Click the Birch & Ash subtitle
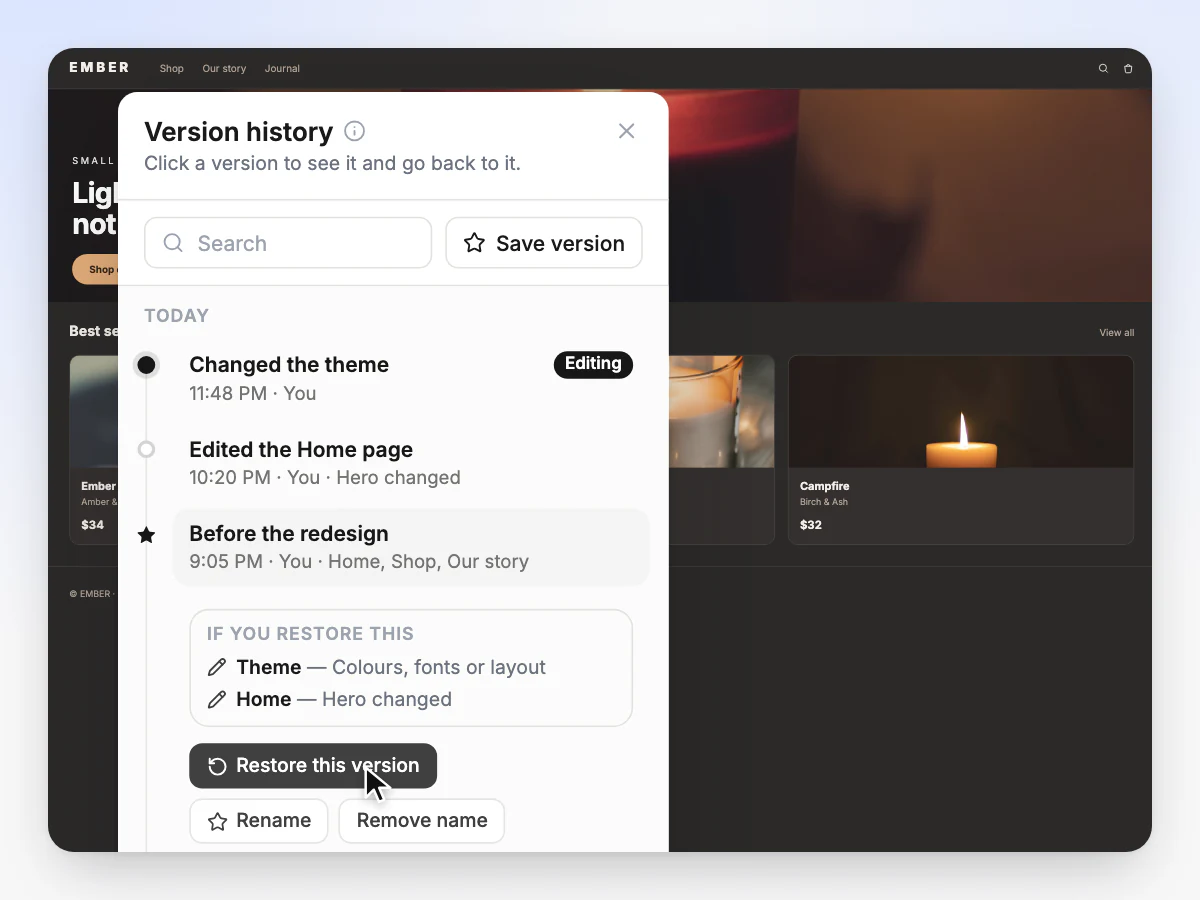 tap(824, 502)
